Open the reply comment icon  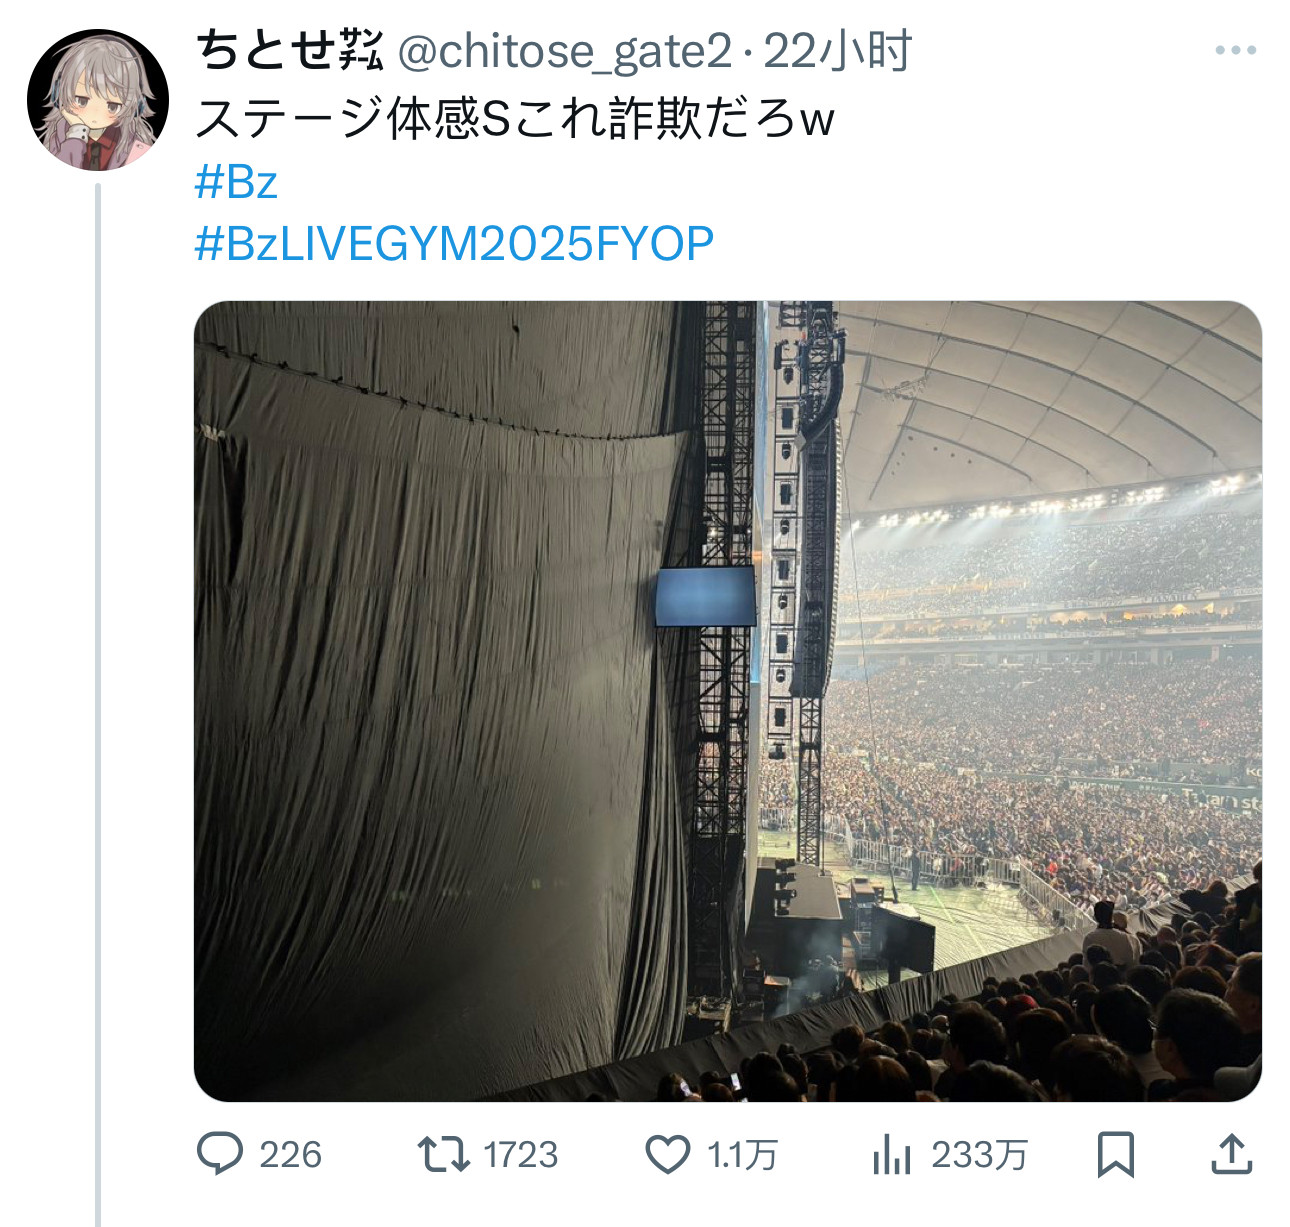pyautogui.click(x=219, y=1154)
